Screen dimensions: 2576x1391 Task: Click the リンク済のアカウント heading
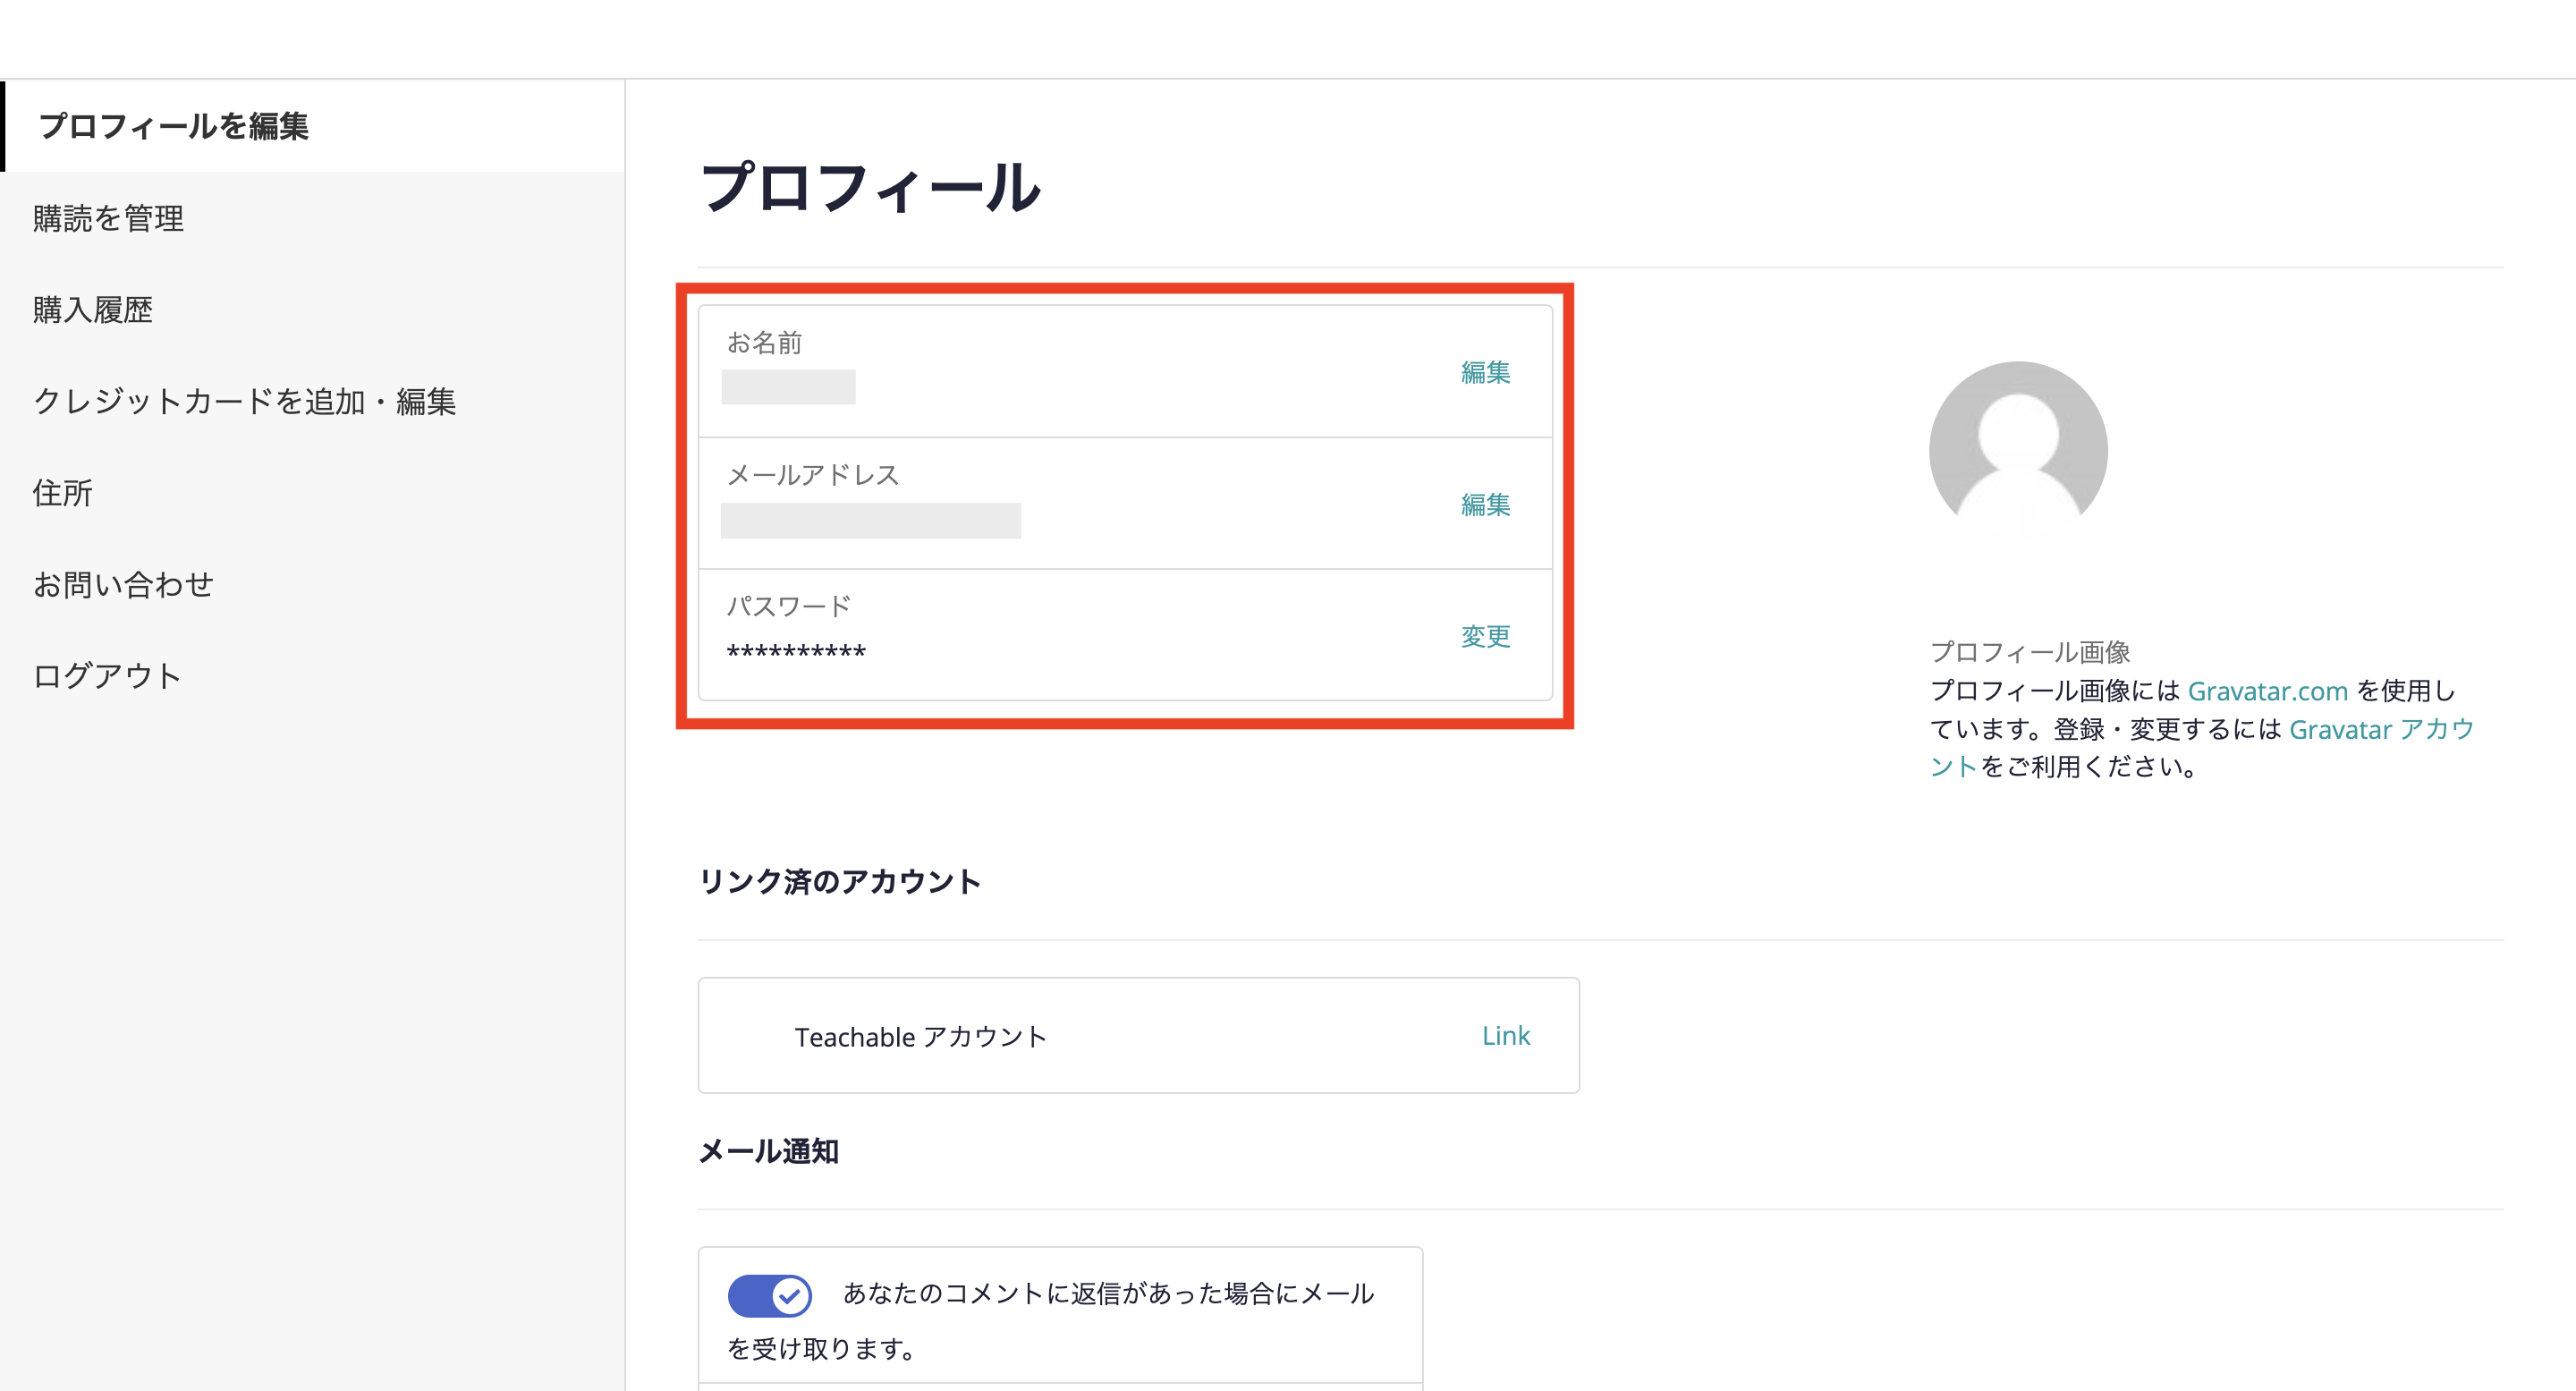[839, 881]
